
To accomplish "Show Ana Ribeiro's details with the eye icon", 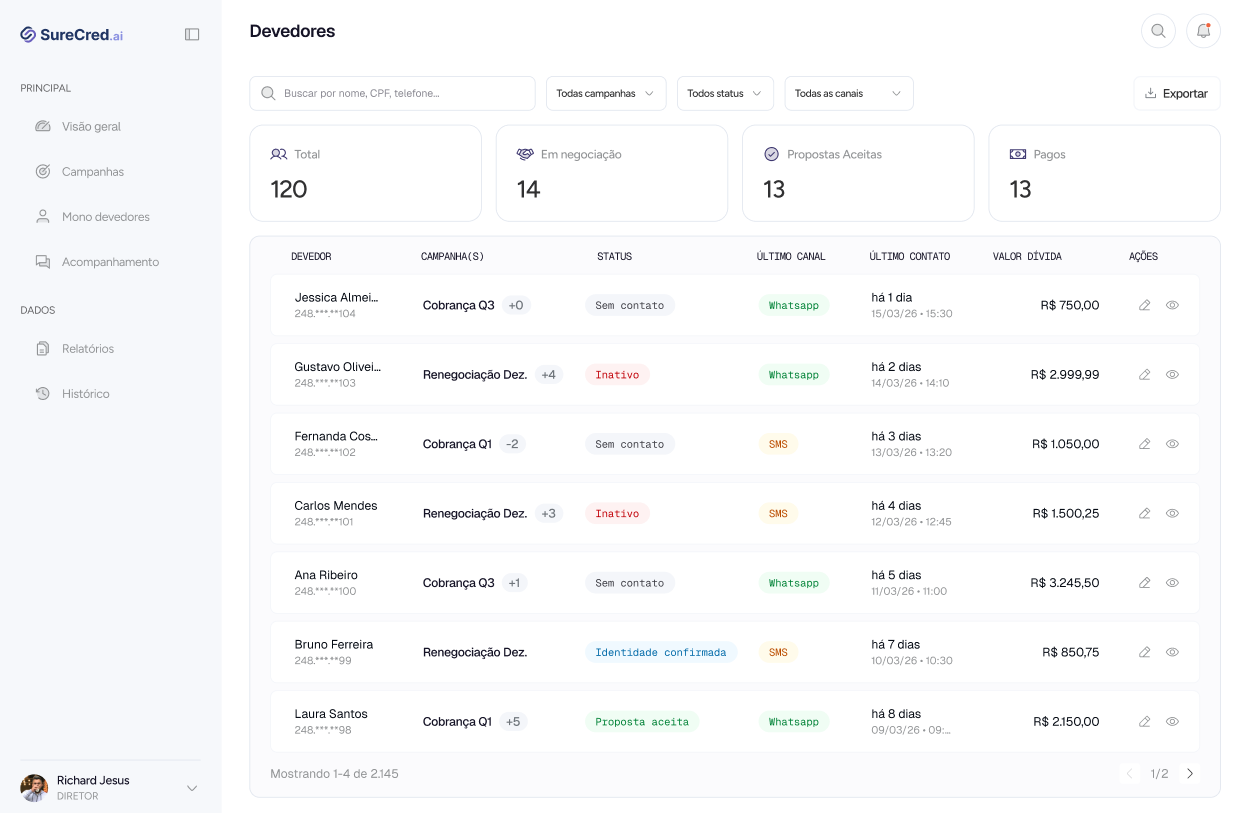I will (x=1172, y=582).
